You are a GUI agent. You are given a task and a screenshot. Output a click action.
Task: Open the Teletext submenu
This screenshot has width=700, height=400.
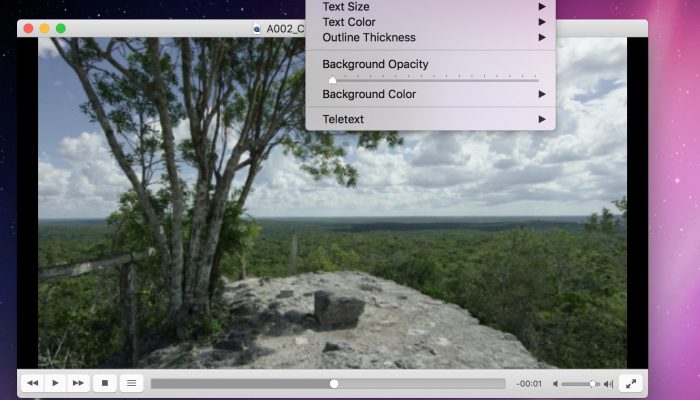click(x=431, y=119)
